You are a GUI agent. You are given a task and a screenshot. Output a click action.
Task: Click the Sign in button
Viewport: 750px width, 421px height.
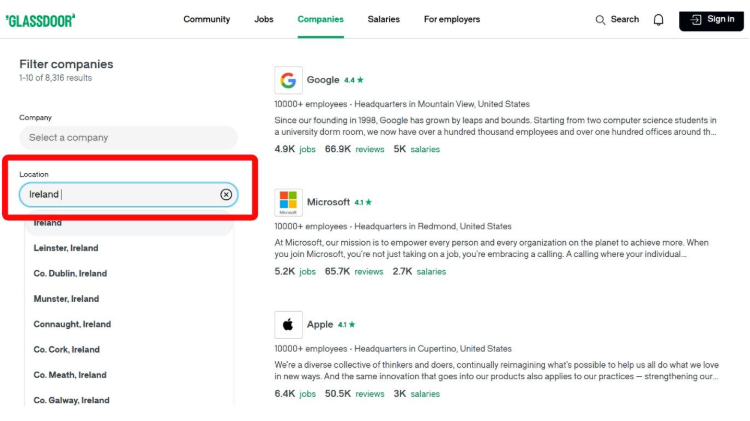[x=711, y=20]
